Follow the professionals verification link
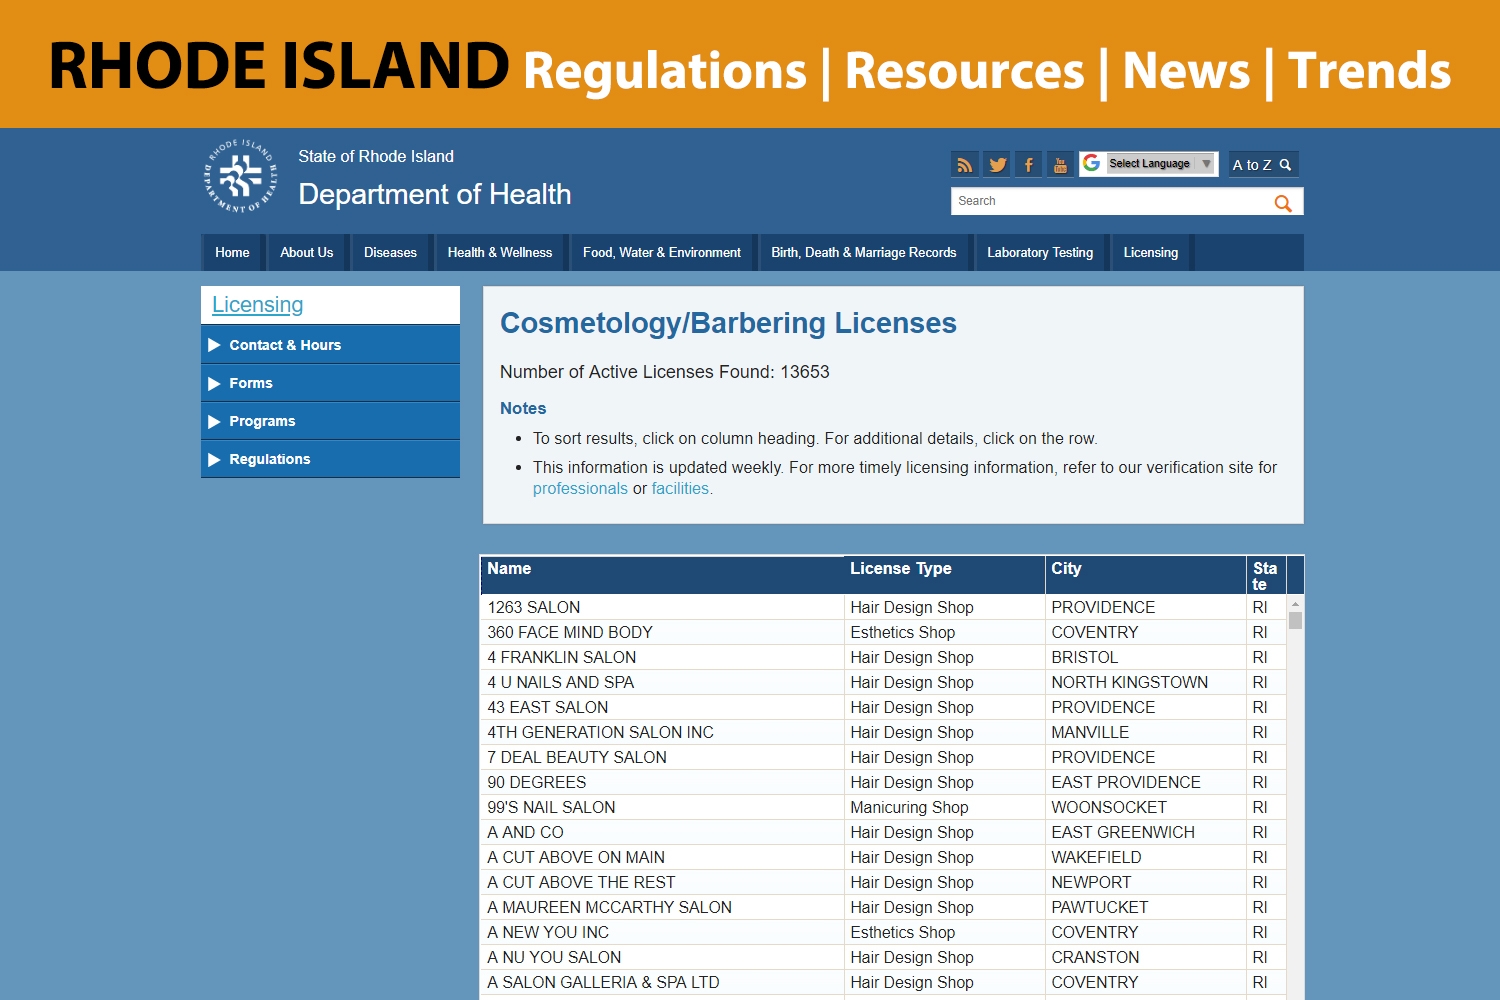 (x=580, y=489)
